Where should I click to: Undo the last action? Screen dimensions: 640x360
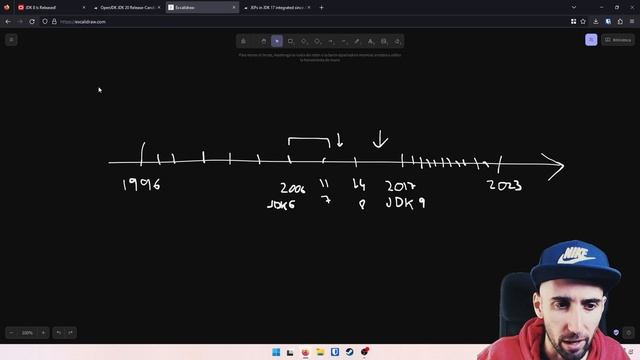[x=59, y=333]
